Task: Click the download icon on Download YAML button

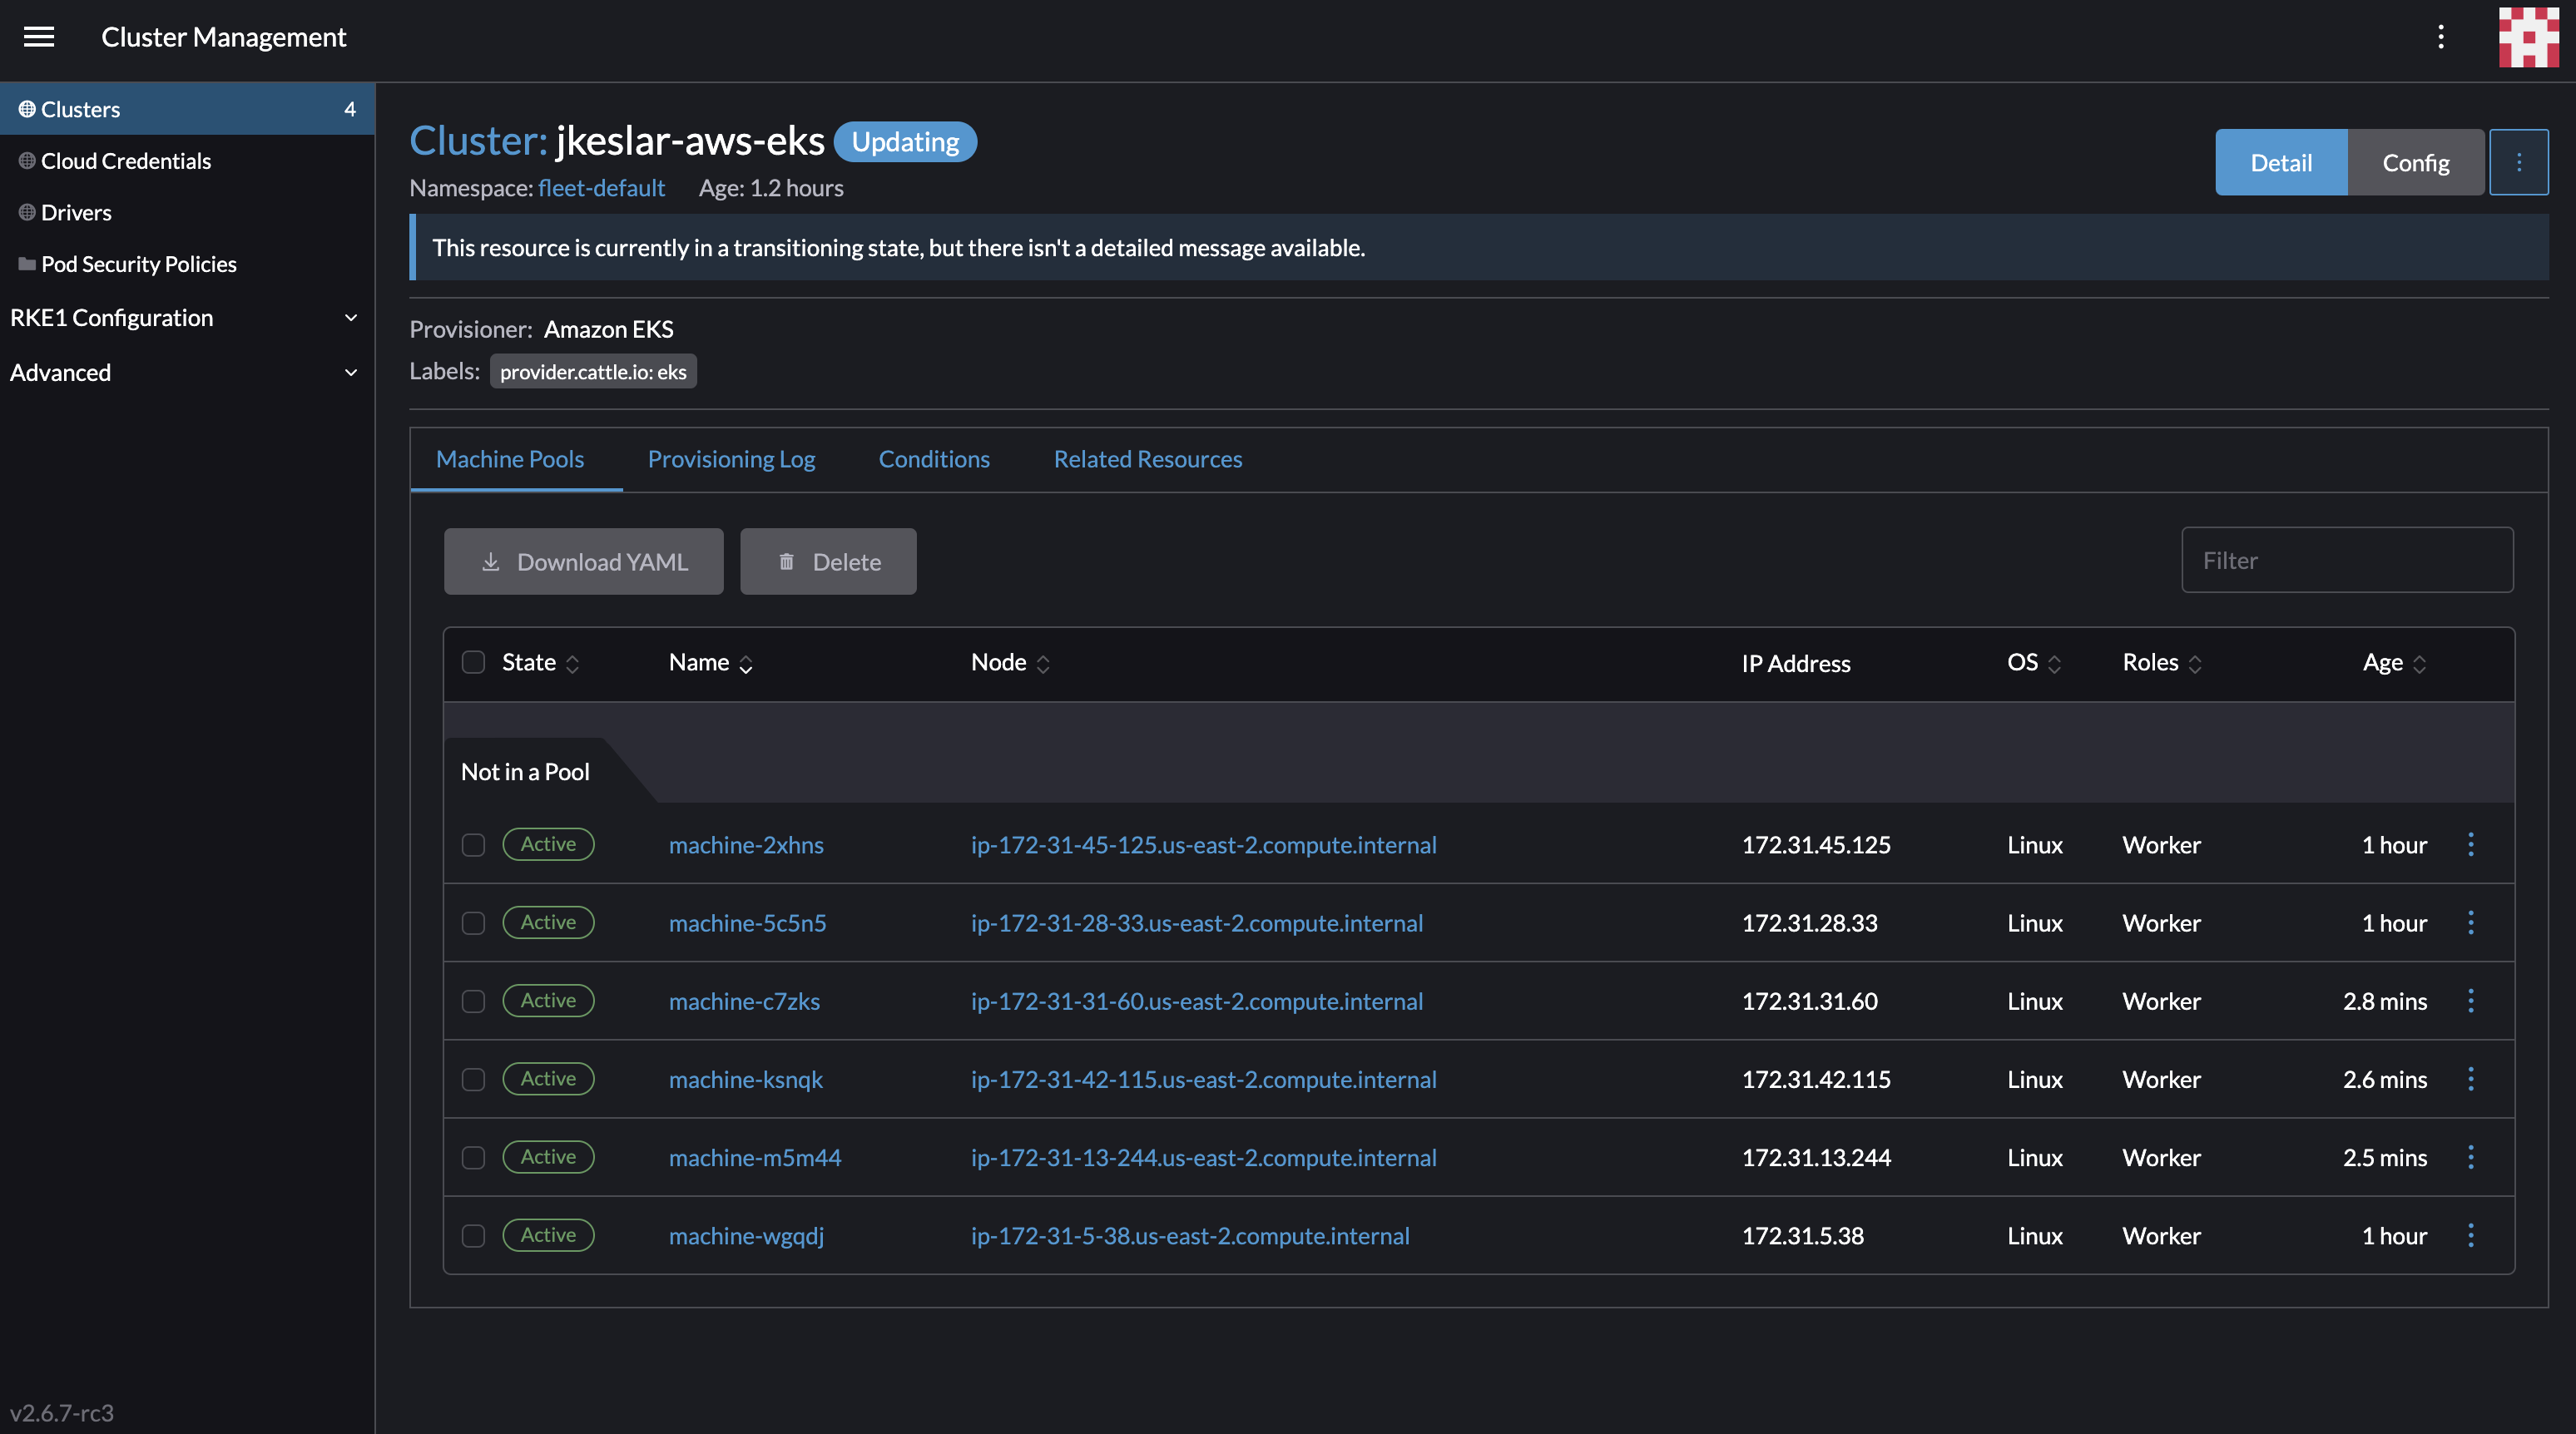Action: pos(491,561)
